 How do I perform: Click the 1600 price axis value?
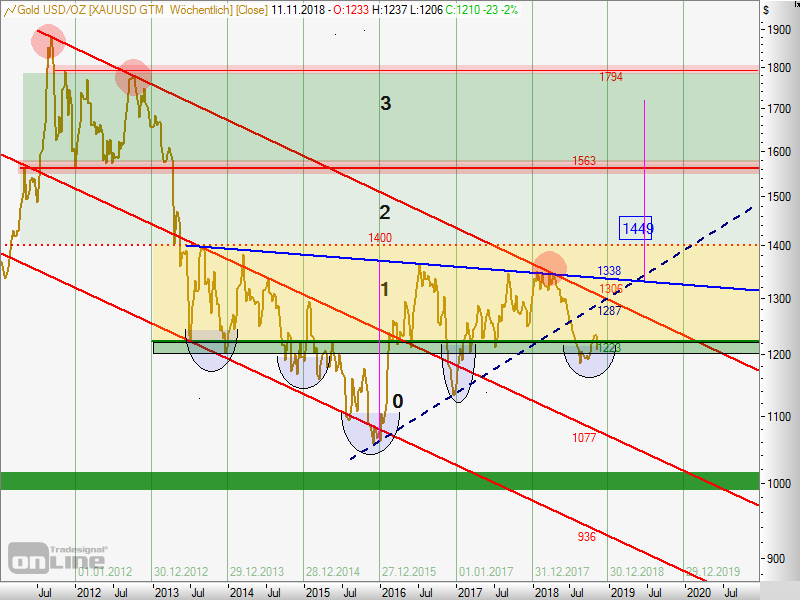[779, 152]
